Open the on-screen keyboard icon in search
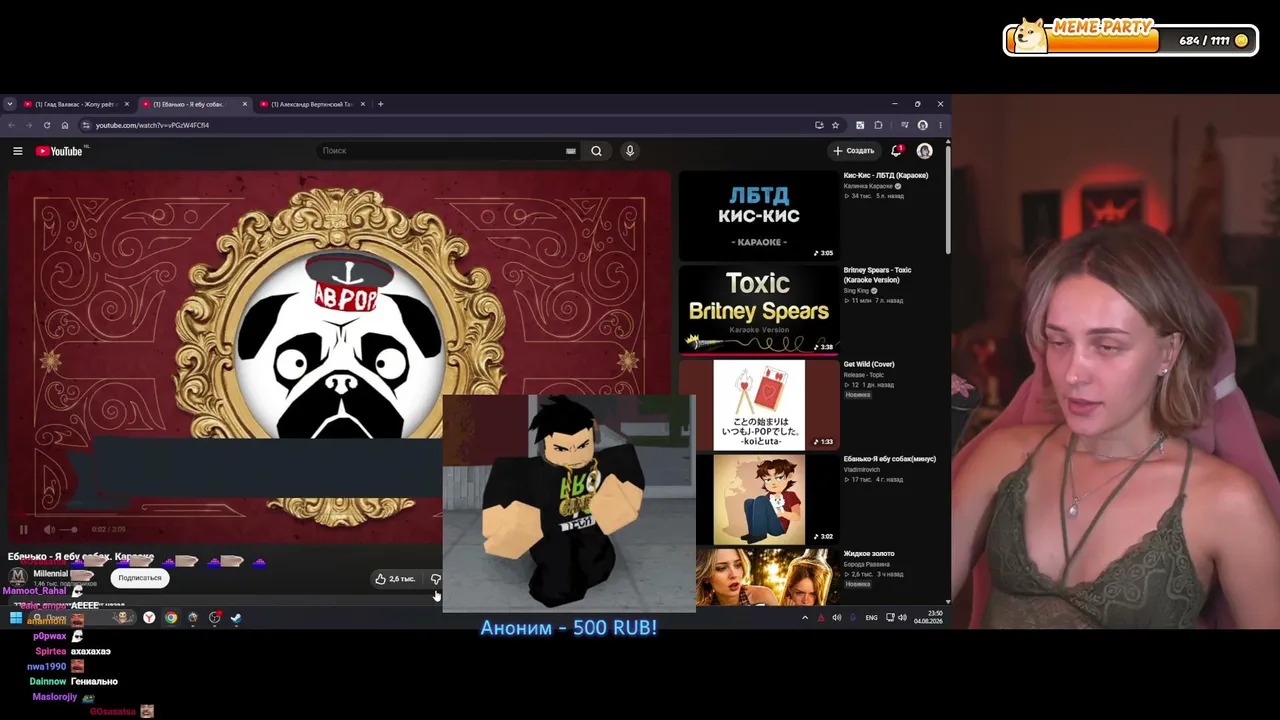Viewport: 1280px width, 720px height. [571, 151]
